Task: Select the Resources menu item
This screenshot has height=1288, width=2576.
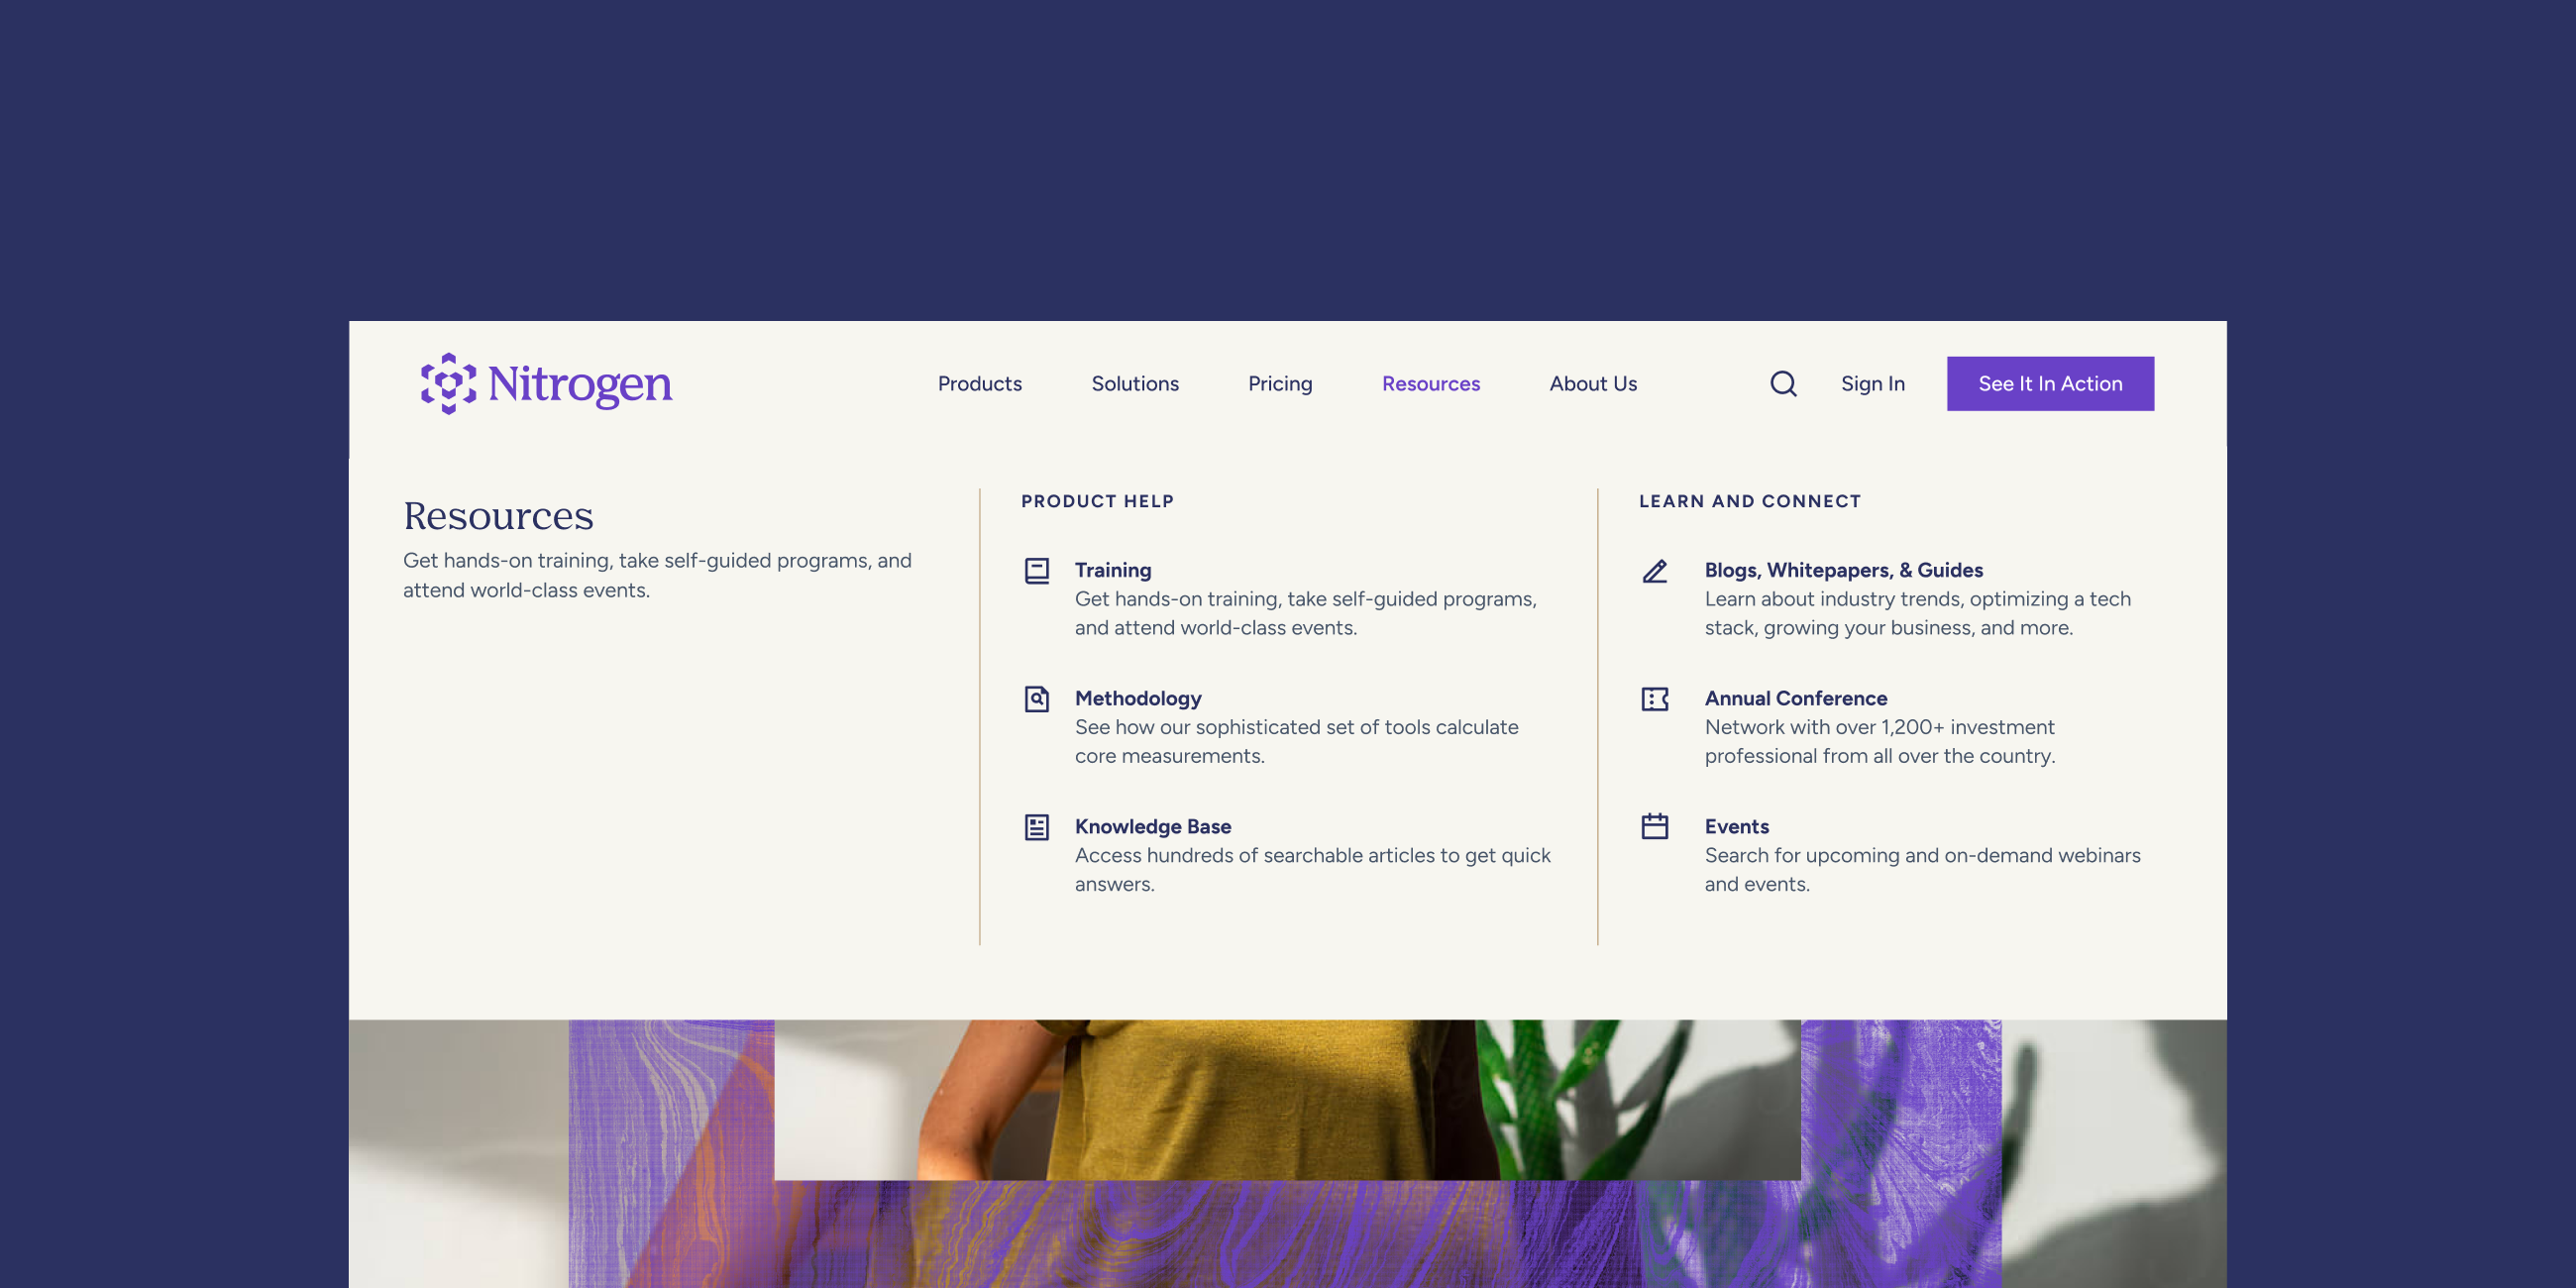Action: (x=1430, y=383)
